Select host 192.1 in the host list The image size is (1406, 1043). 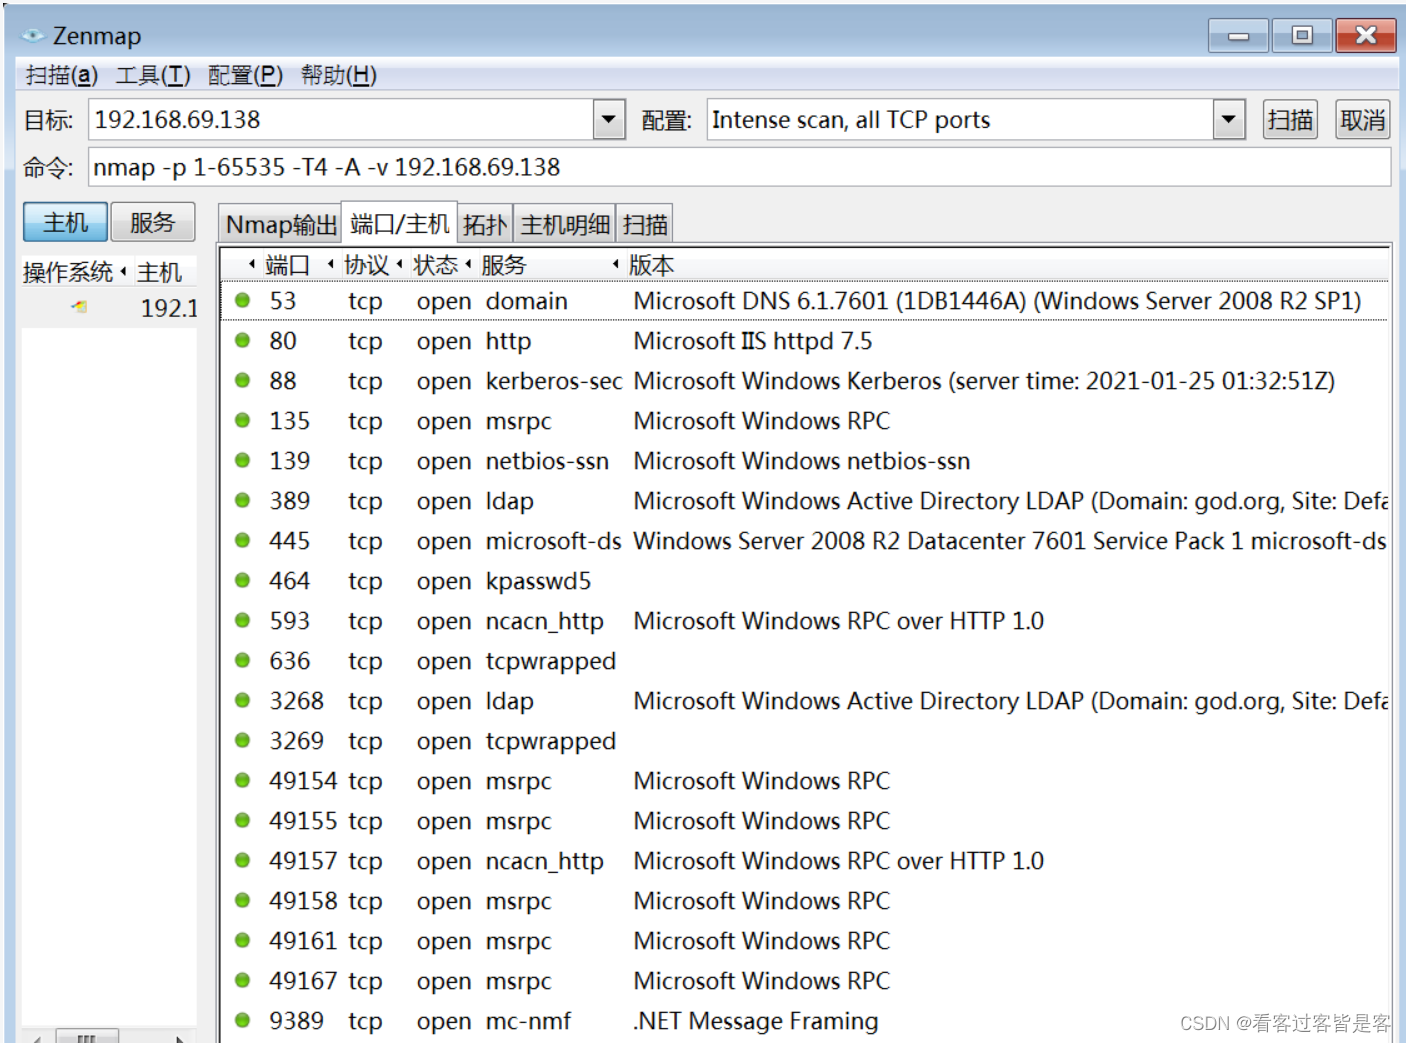pyautogui.click(x=109, y=308)
